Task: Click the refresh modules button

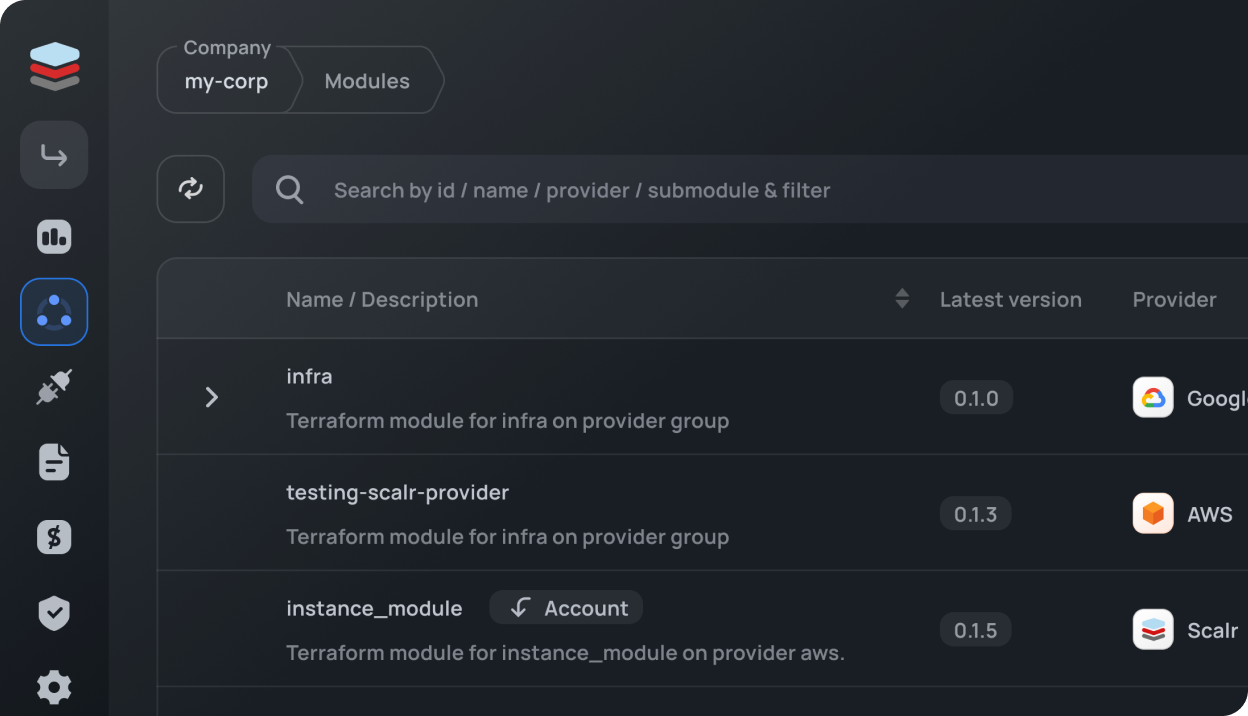Action: (190, 189)
